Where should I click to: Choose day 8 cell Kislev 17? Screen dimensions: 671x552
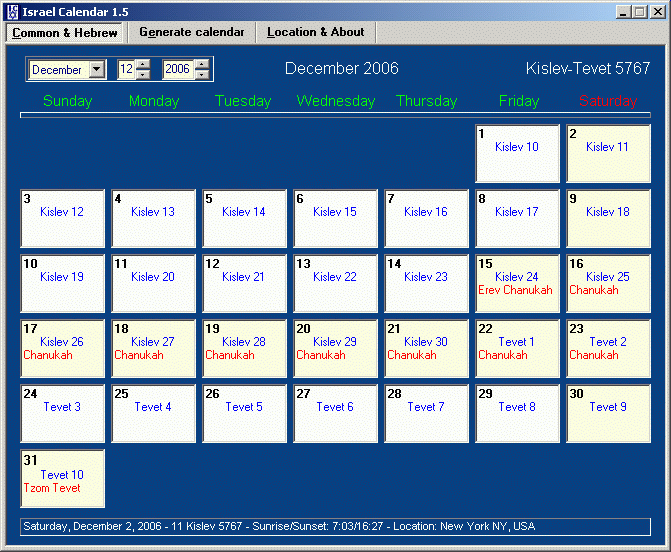(517, 219)
